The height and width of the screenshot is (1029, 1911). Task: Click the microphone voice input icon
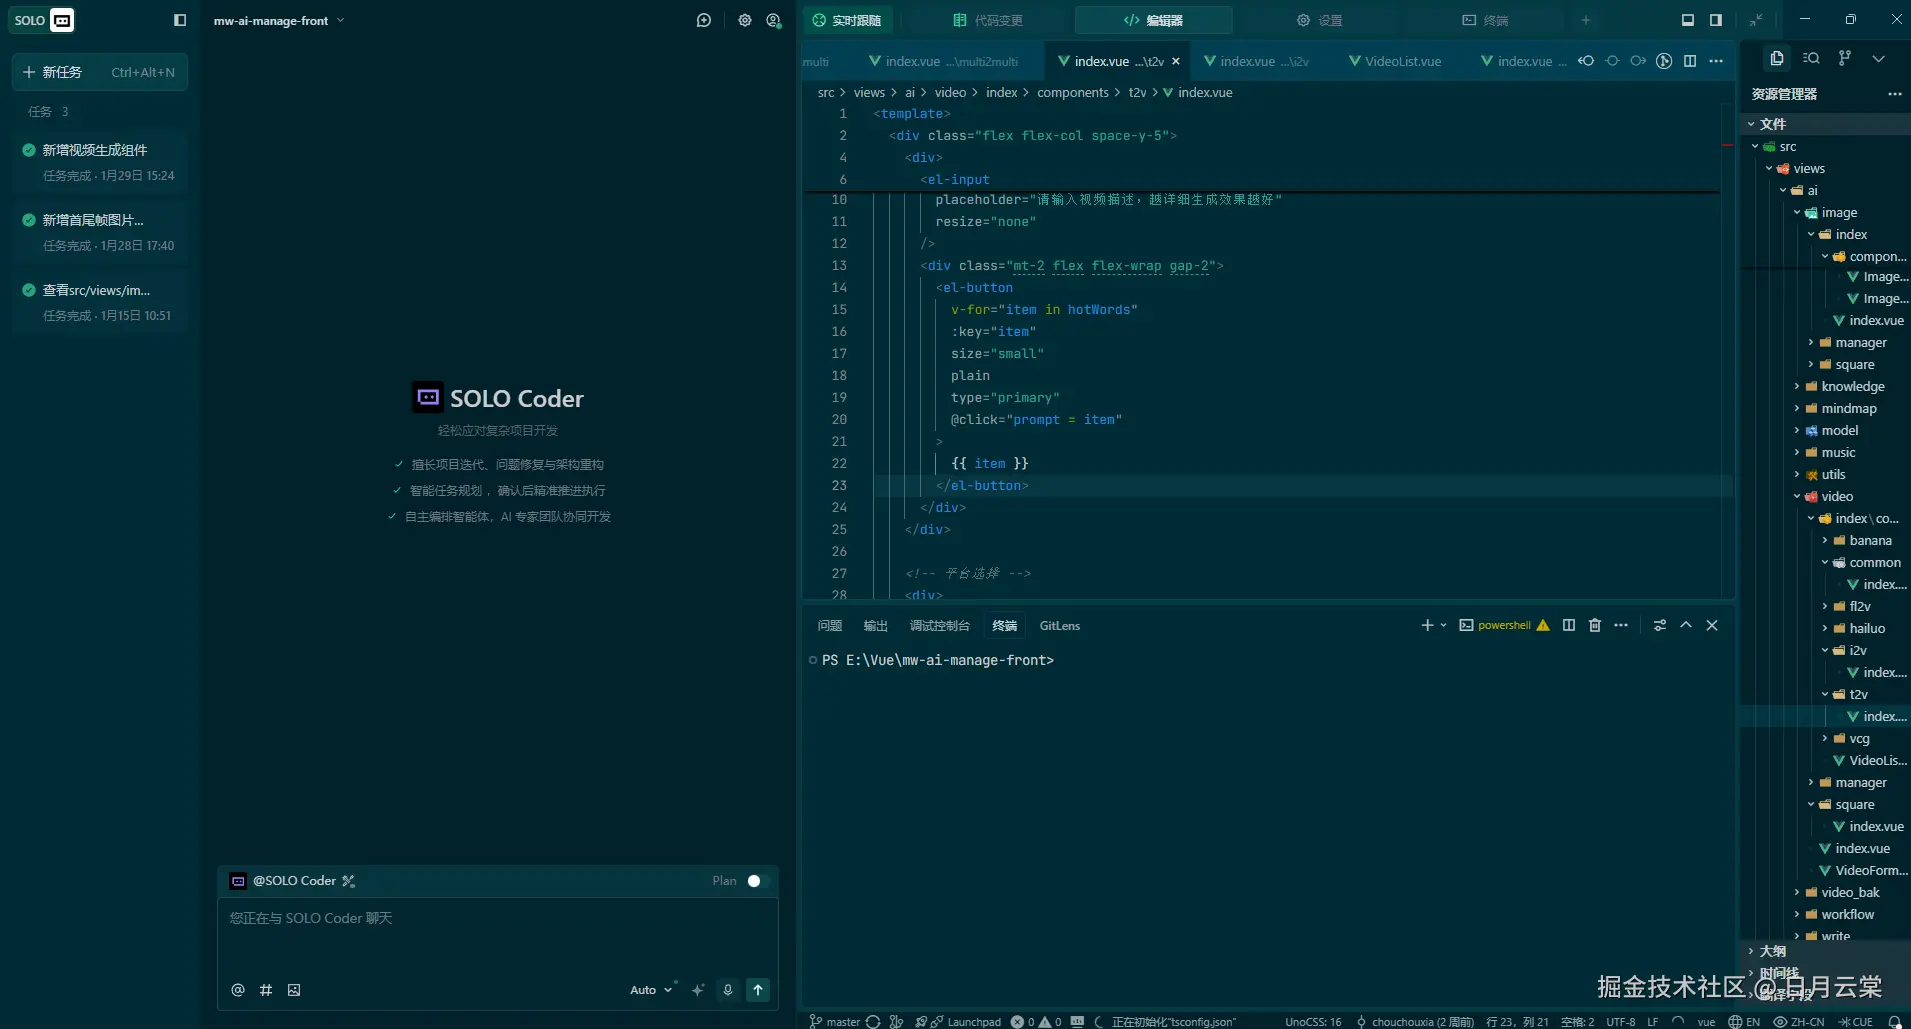coord(728,990)
